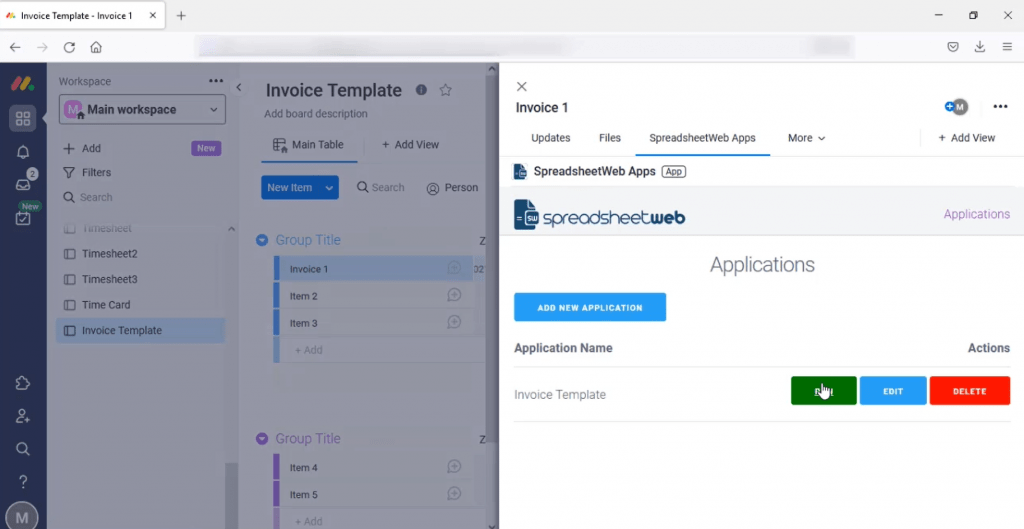The width and height of the screenshot is (1024, 529).
Task: Open the apps puzzle piece icon
Action: [x=23, y=383]
